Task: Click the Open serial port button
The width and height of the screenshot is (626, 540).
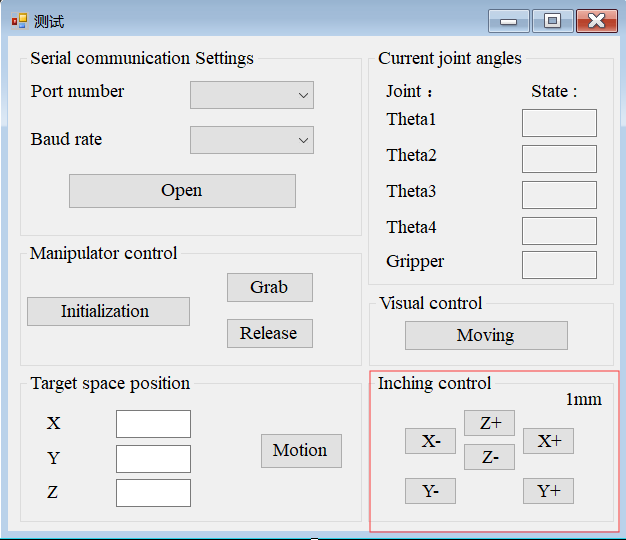Action: click(x=182, y=191)
